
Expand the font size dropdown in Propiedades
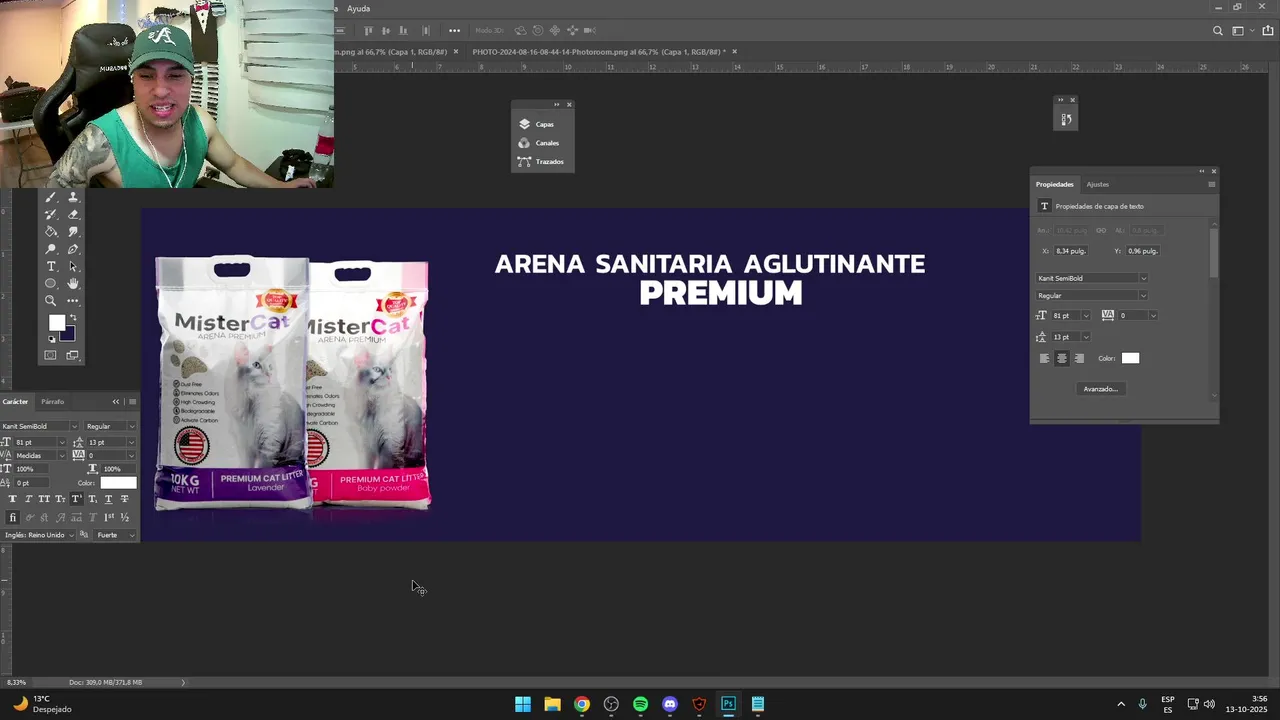click(1086, 316)
